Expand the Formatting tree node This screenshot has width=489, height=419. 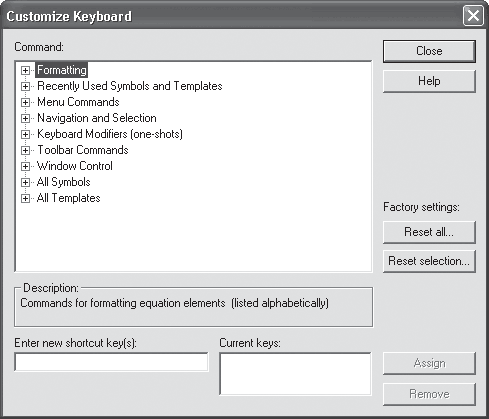(25, 70)
